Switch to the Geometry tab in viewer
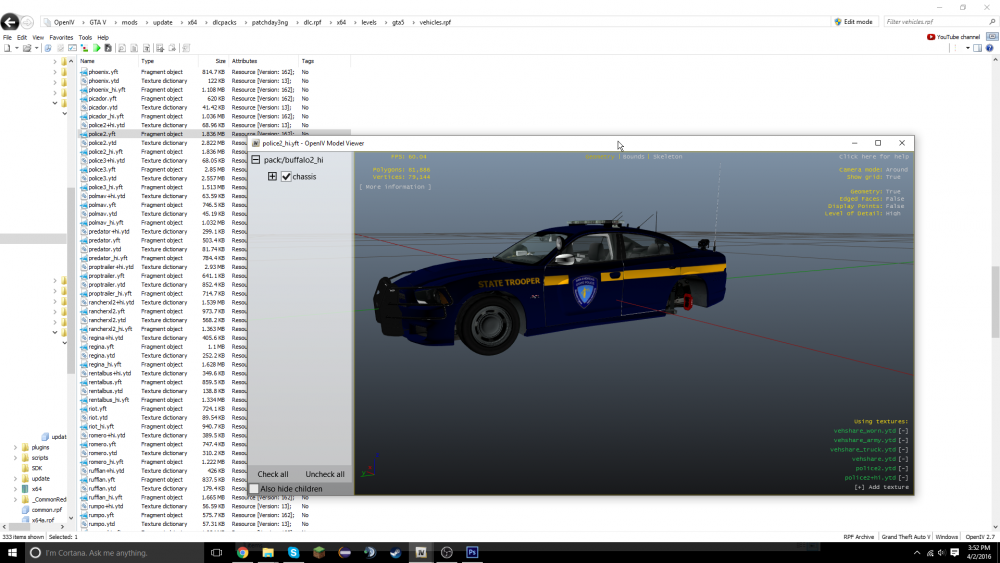Viewport: 1000px width, 563px height. point(599,157)
